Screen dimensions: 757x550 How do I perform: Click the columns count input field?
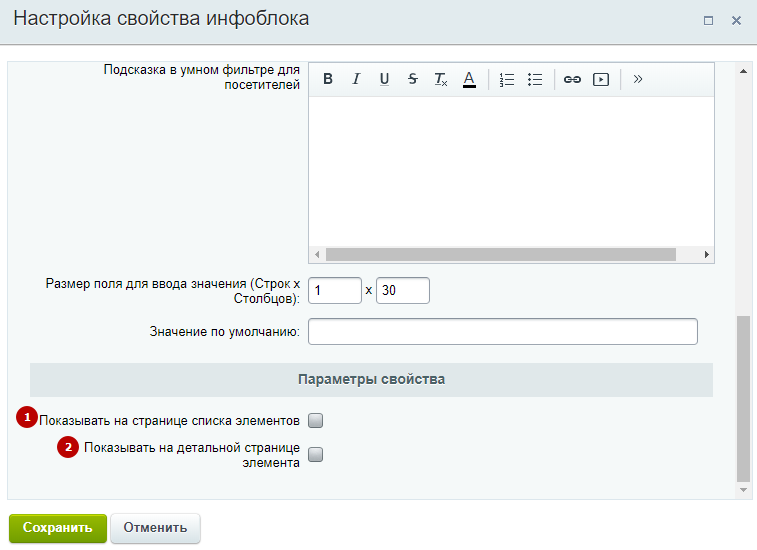pyautogui.click(x=402, y=290)
